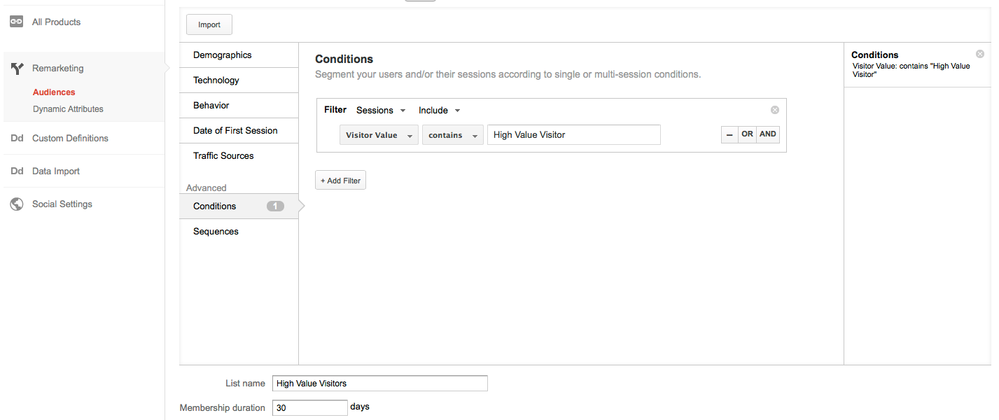Select the Demographics tab

(222, 55)
